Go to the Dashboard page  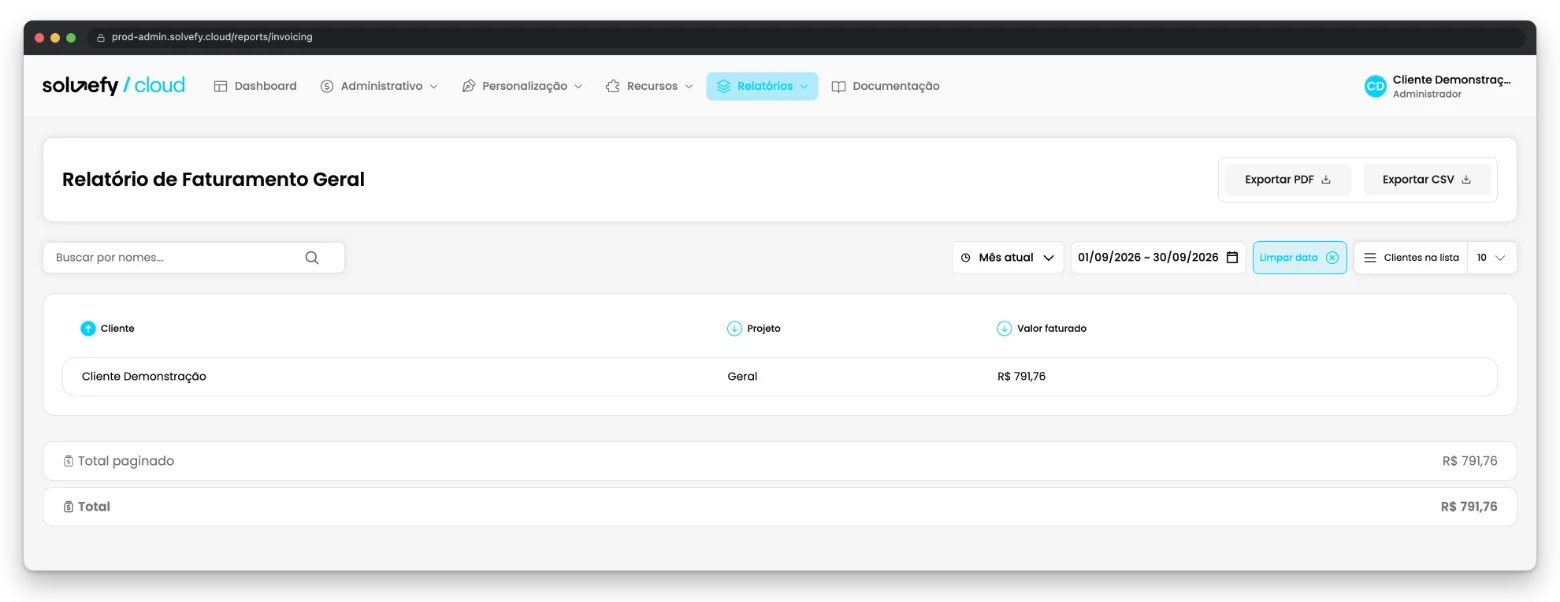[x=255, y=86]
